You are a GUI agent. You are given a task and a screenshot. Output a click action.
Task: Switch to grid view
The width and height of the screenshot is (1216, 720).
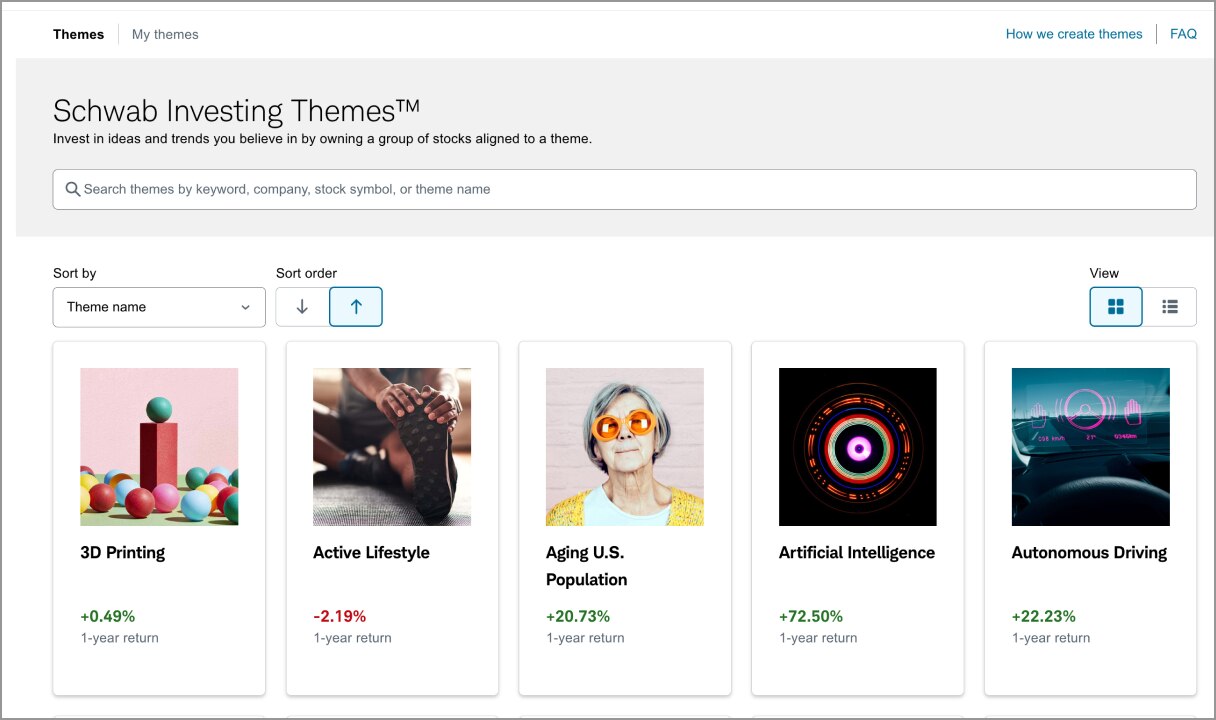pos(1116,307)
